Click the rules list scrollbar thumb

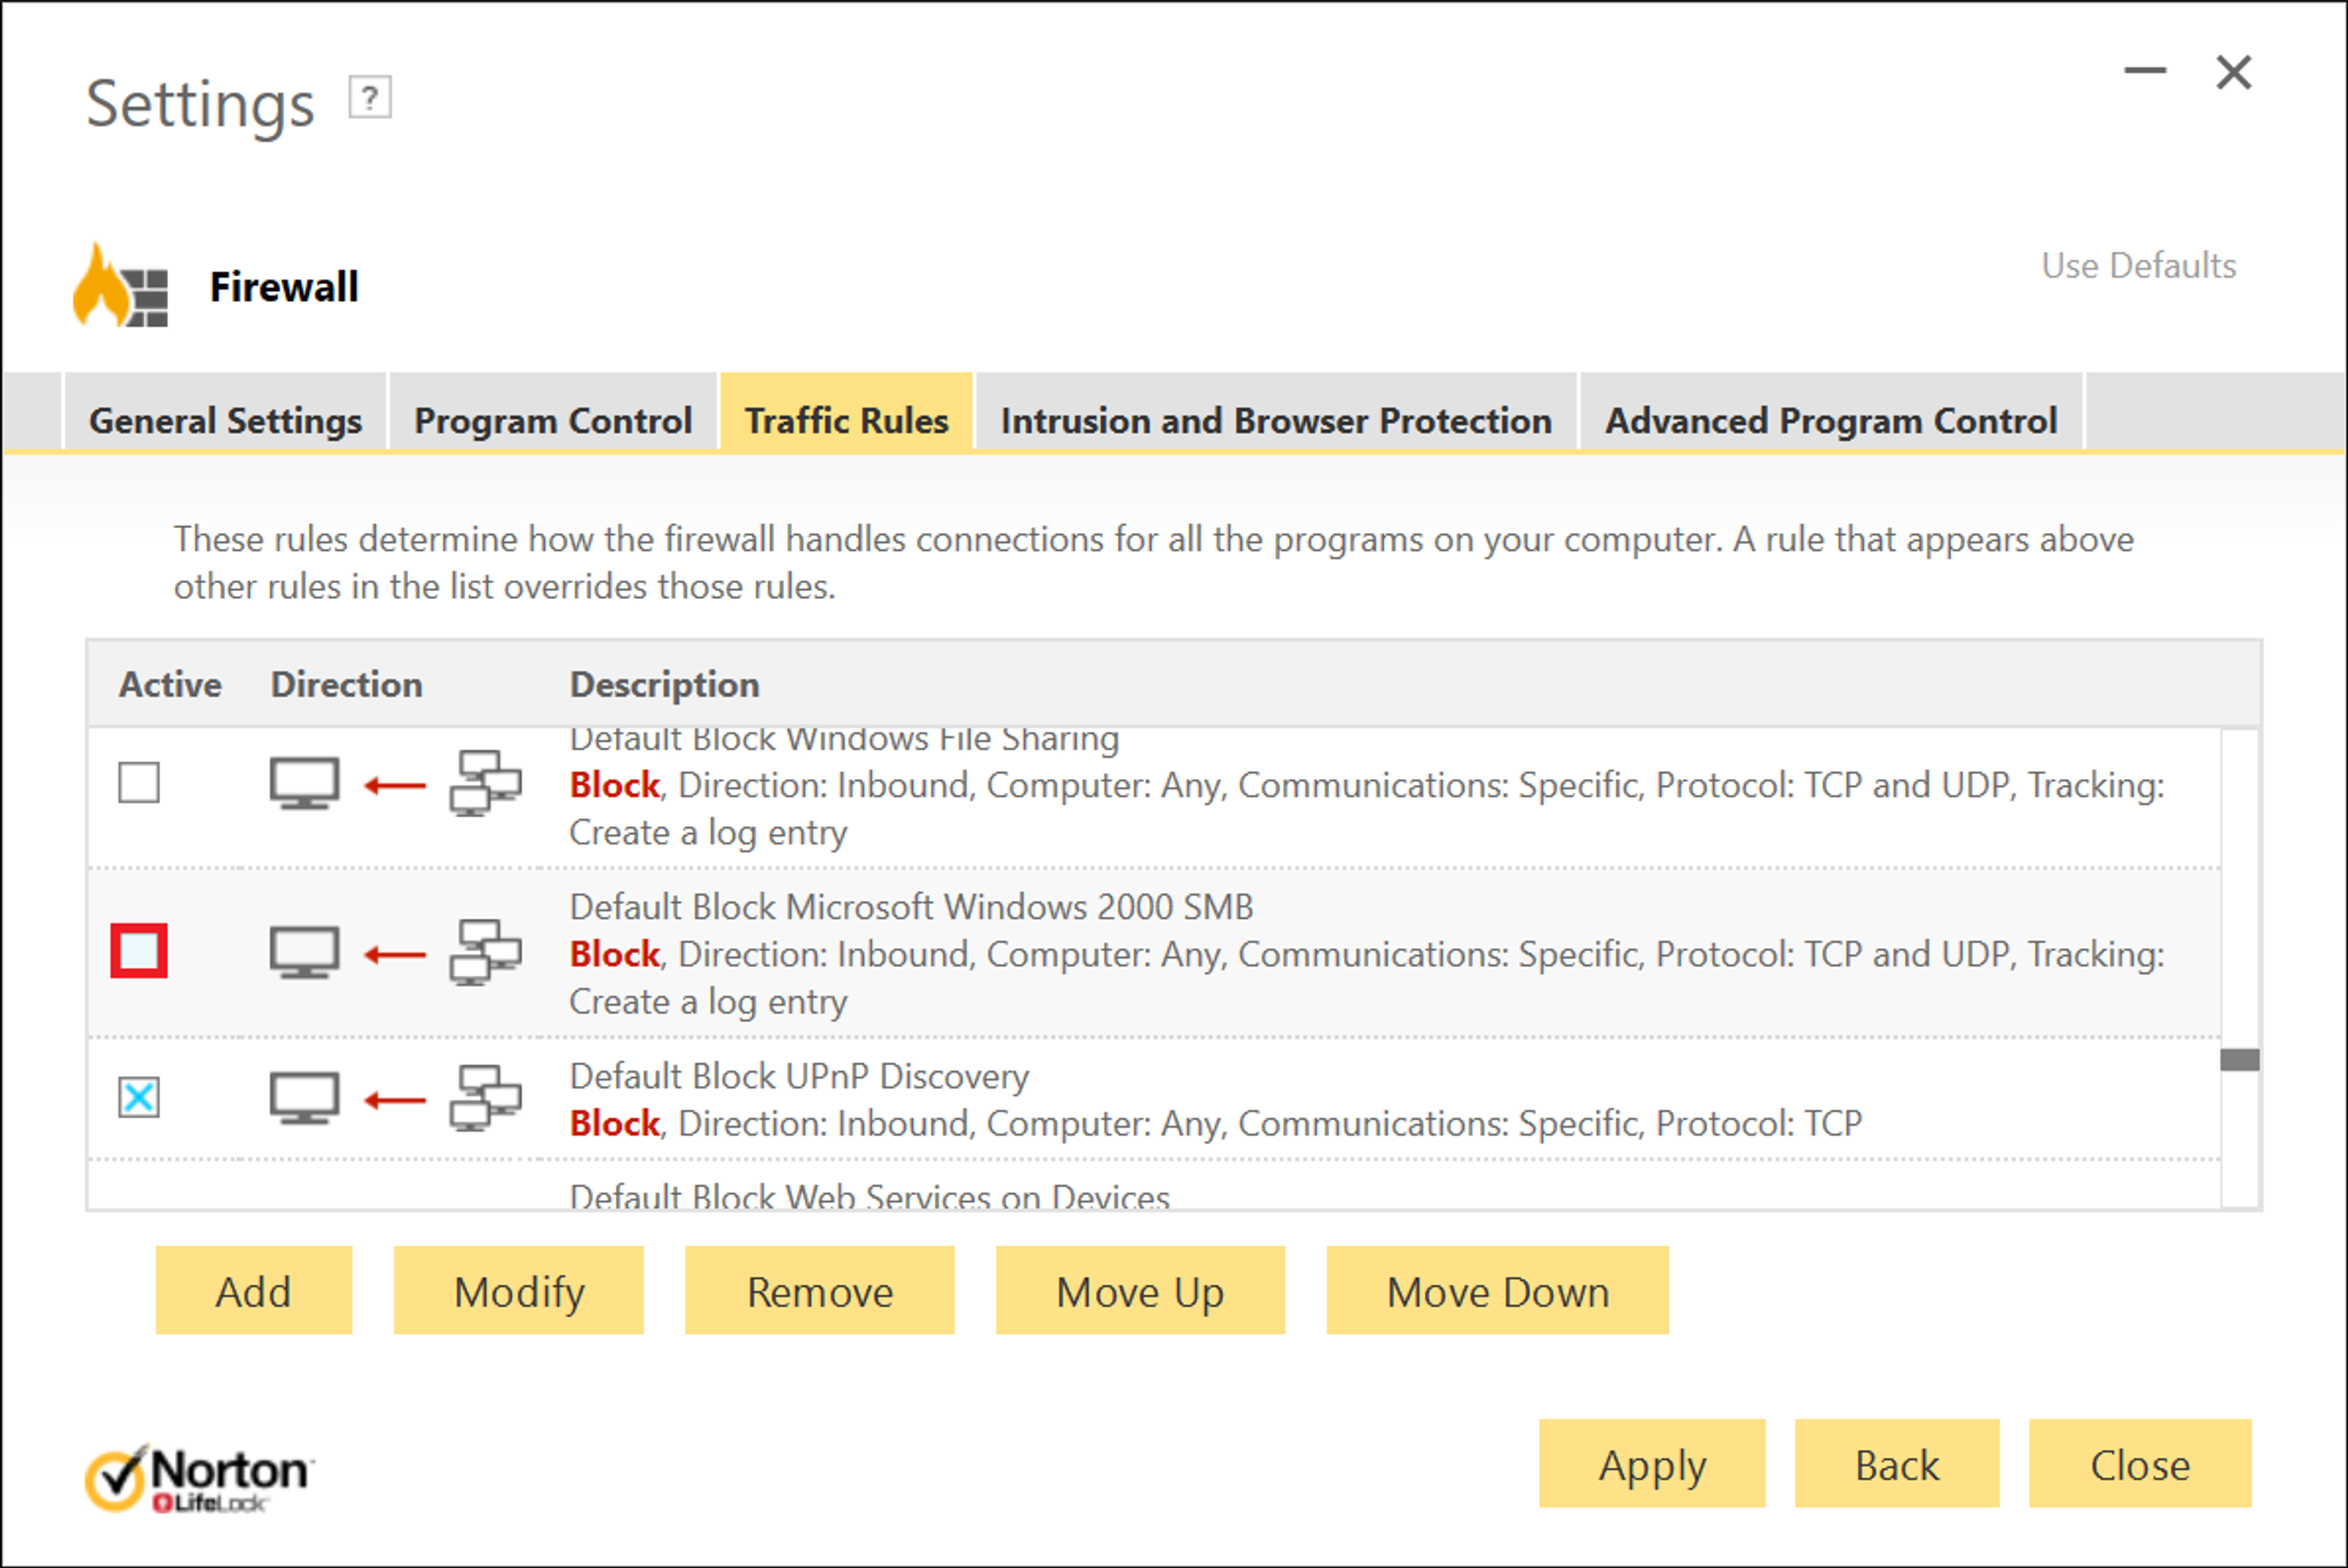point(2240,1060)
